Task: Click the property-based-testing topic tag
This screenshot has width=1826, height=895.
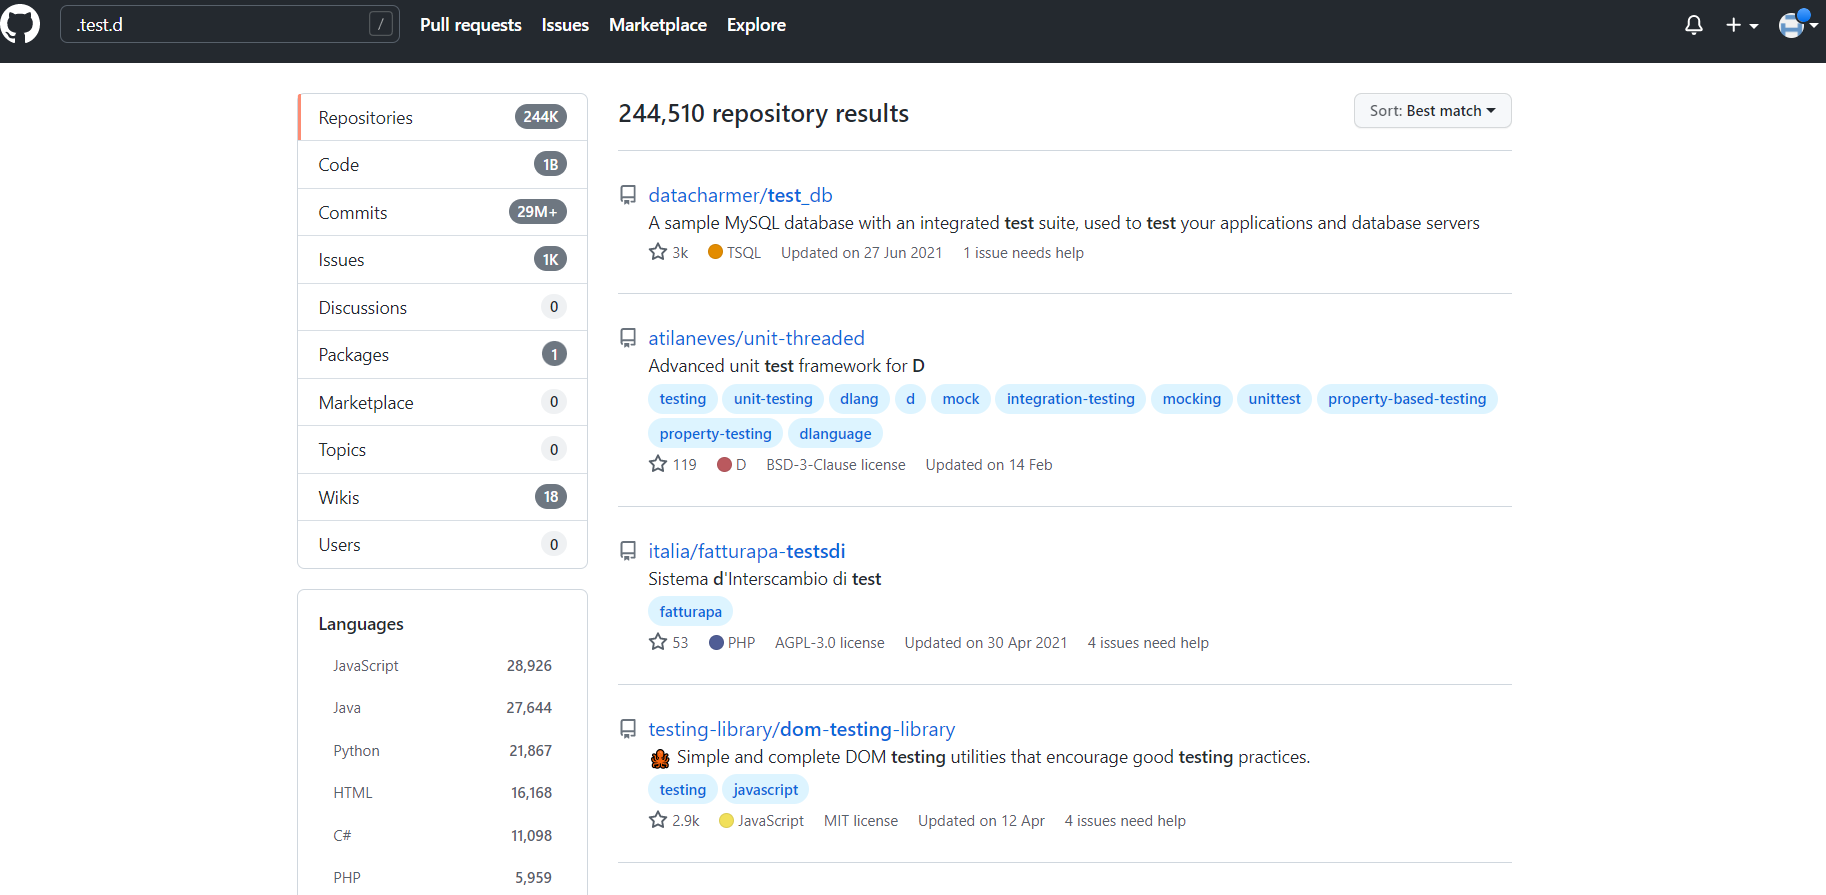Action: coord(1407,399)
